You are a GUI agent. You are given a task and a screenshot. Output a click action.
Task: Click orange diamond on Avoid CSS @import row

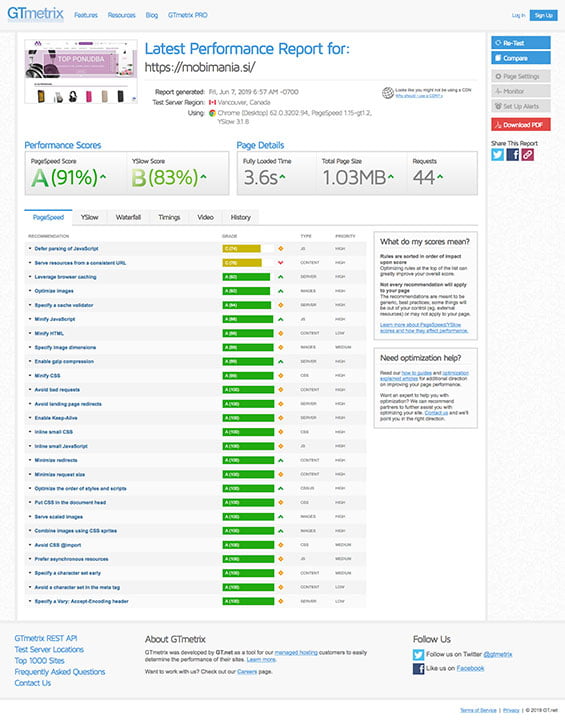tap(281, 545)
